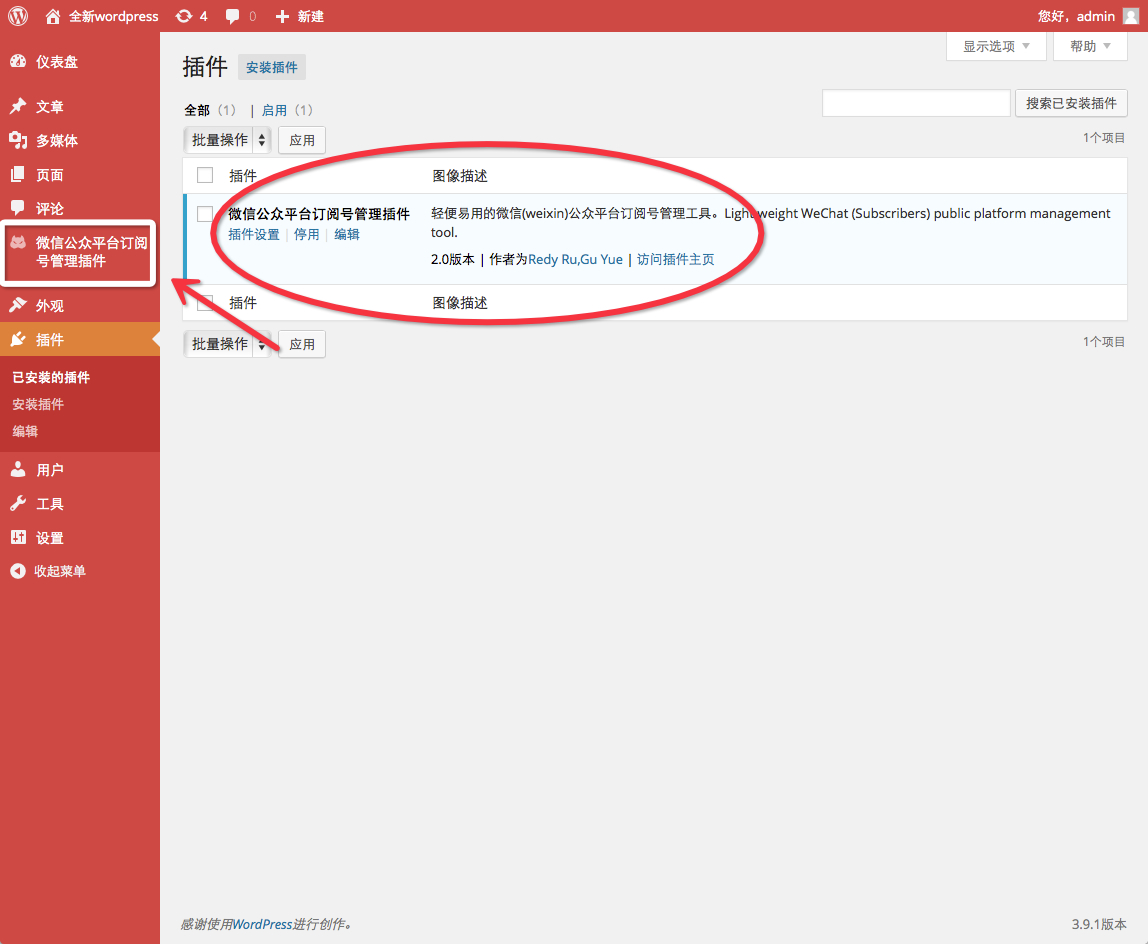Screen dimensions: 1148x944
Task: Open the 插件设置 link
Action: pos(254,234)
